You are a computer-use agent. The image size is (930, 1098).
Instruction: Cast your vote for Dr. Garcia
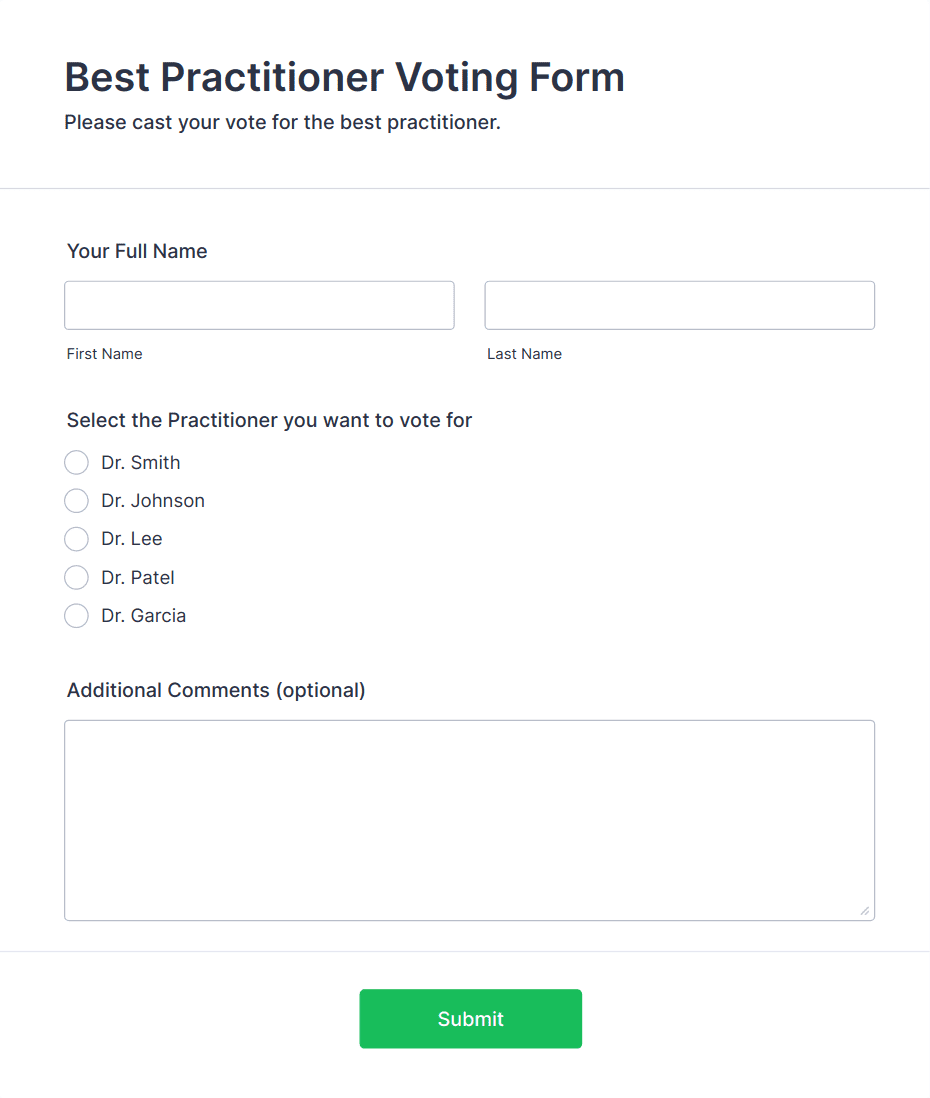point(76,615)
